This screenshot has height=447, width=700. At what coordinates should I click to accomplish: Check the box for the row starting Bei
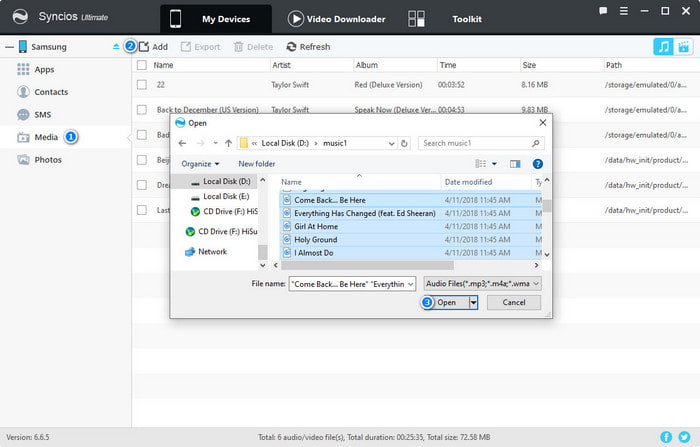pyautogui.click(x=142, y=159)
